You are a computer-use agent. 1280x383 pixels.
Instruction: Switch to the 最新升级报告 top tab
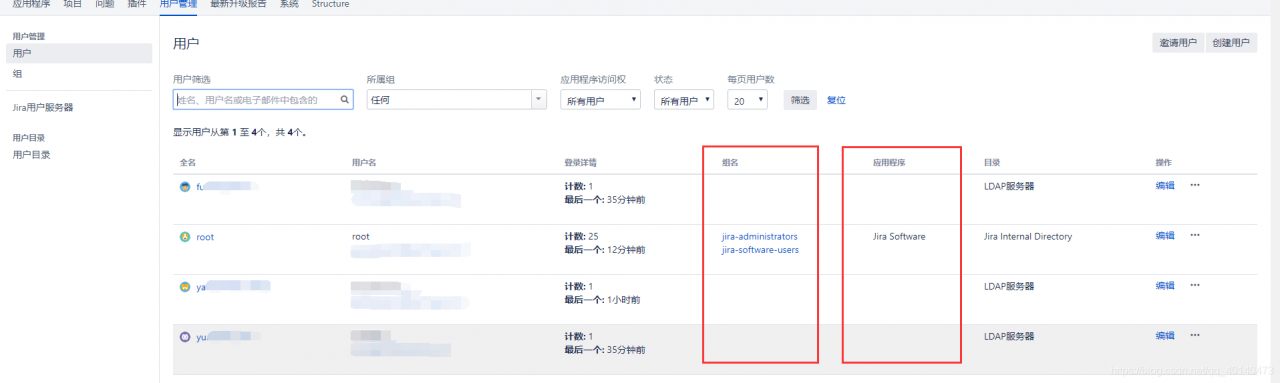click(x=238, y=5)
